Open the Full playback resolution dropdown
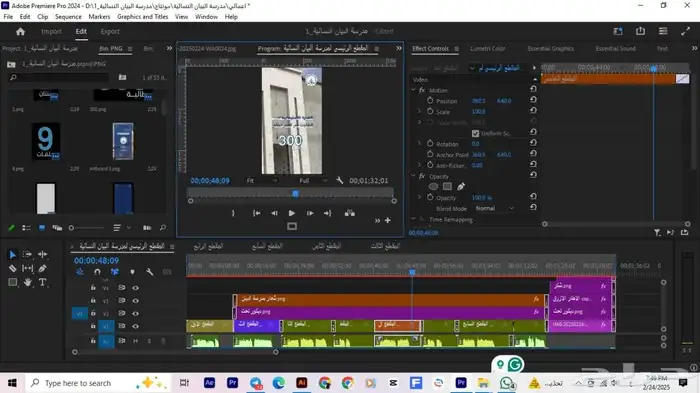The height and width of the screenshot is (393, 700). [313, 180]
